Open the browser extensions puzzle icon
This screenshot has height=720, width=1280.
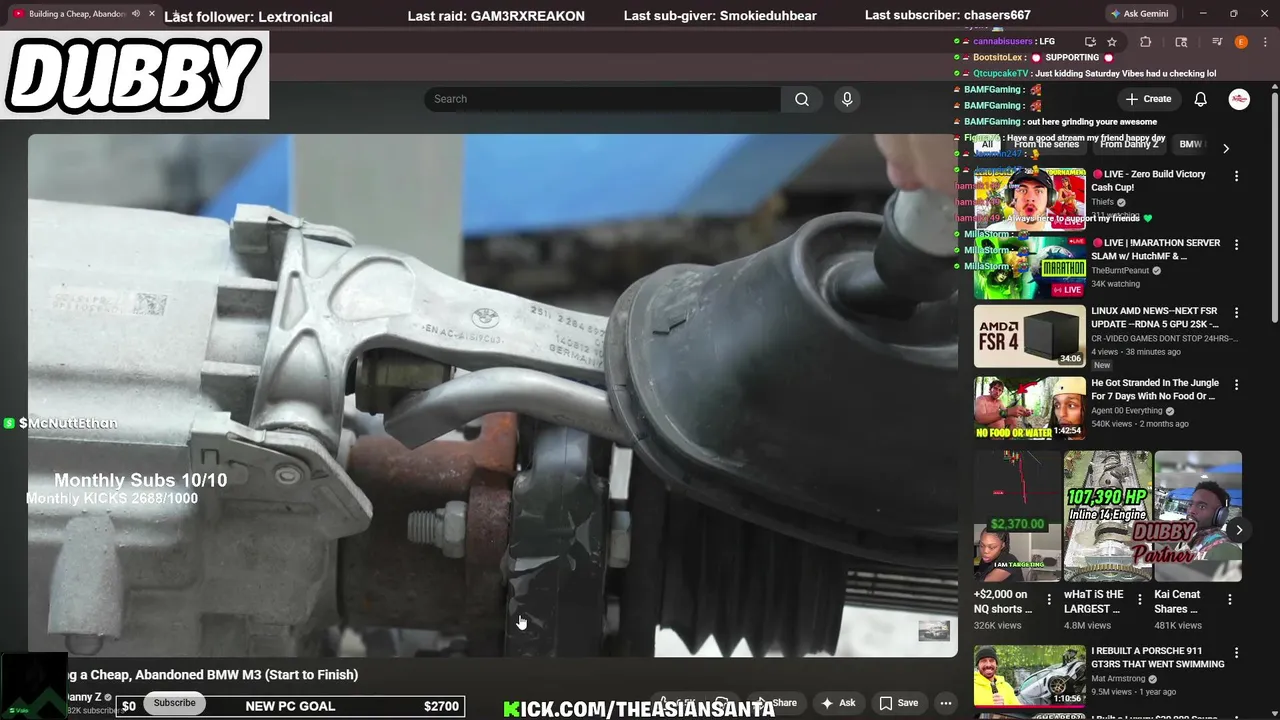(x=1146, y=42)
